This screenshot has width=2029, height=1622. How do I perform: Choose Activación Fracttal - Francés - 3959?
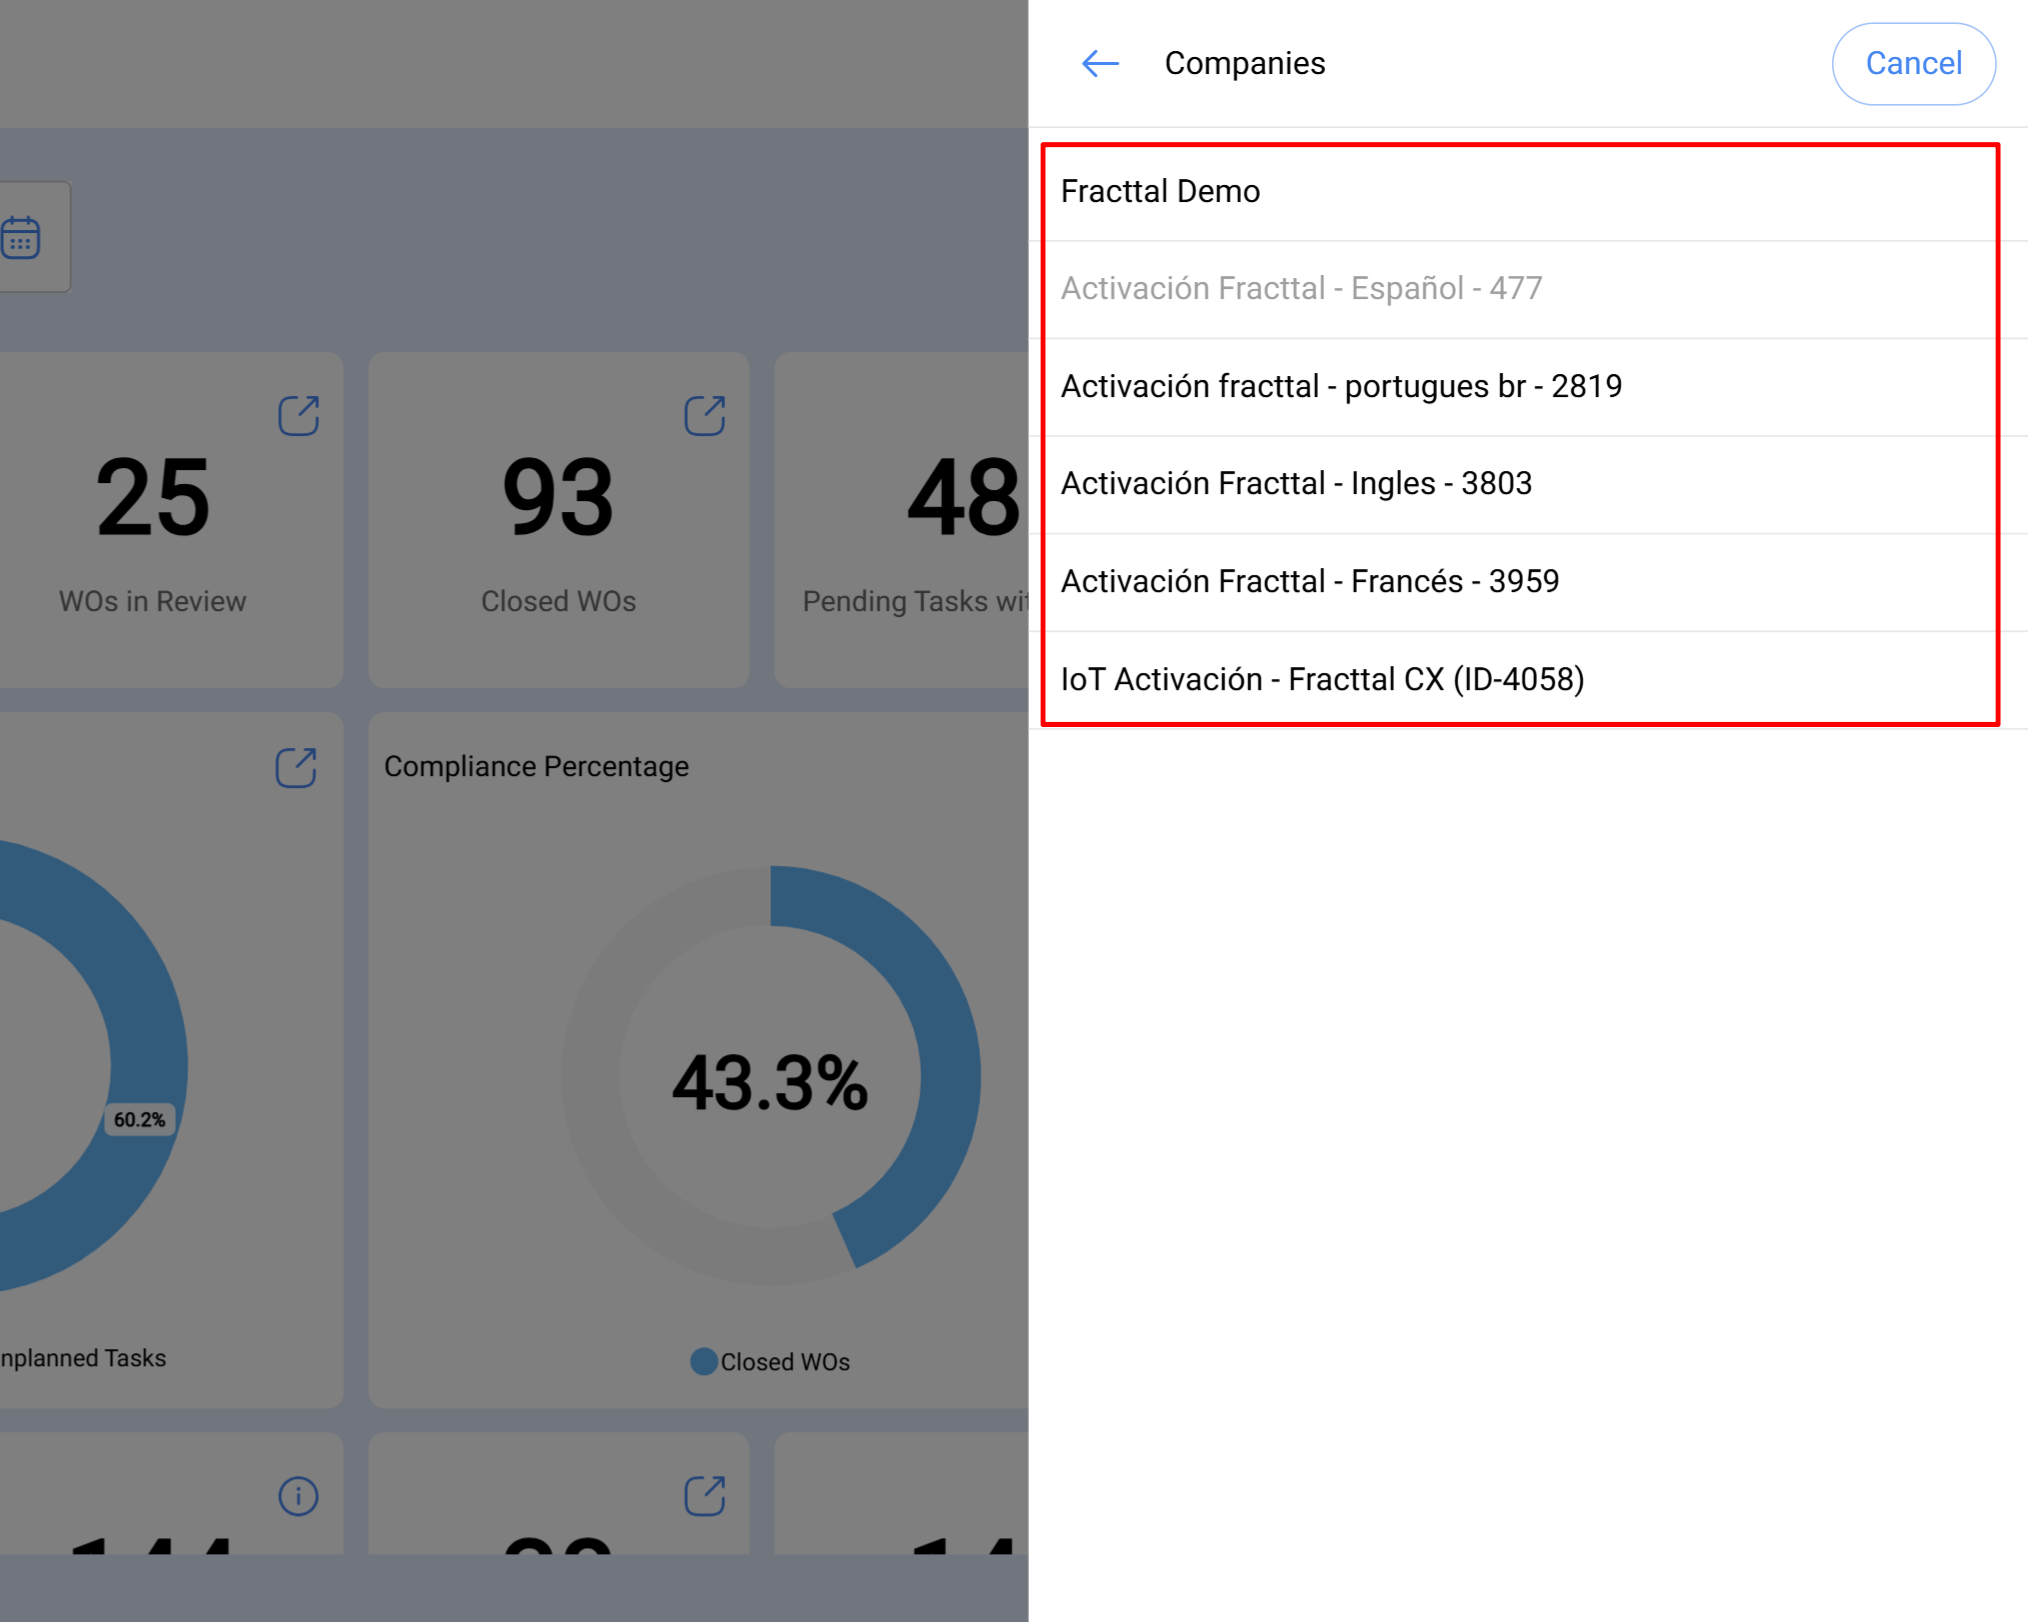click(x=1309, y=582)
